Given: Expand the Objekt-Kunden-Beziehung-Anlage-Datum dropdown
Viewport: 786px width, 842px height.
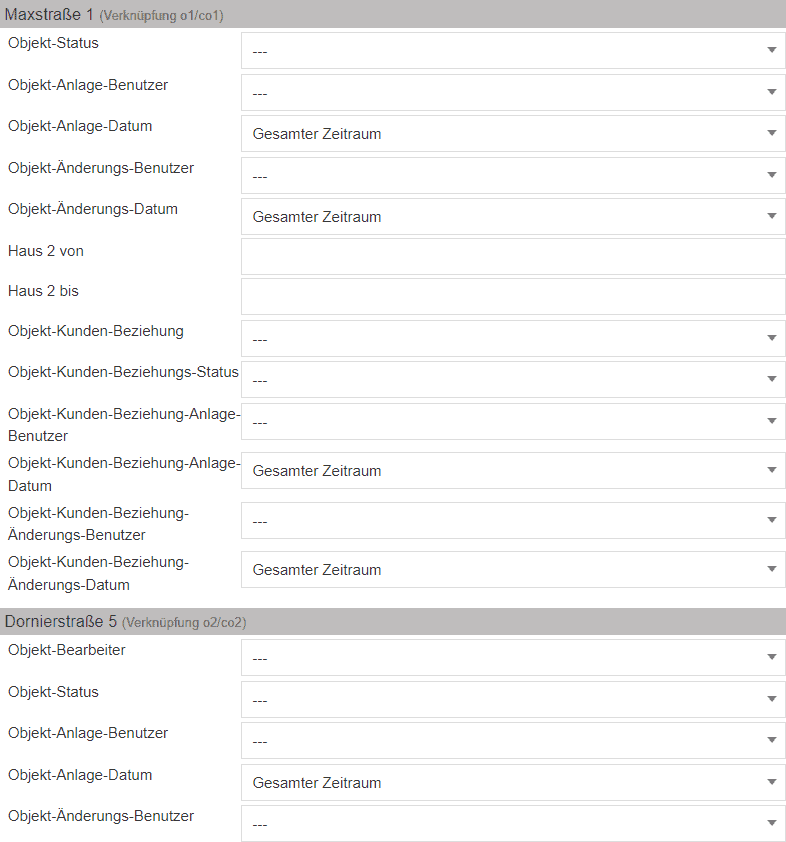Looking at the screenshot, I should (512, 471).
